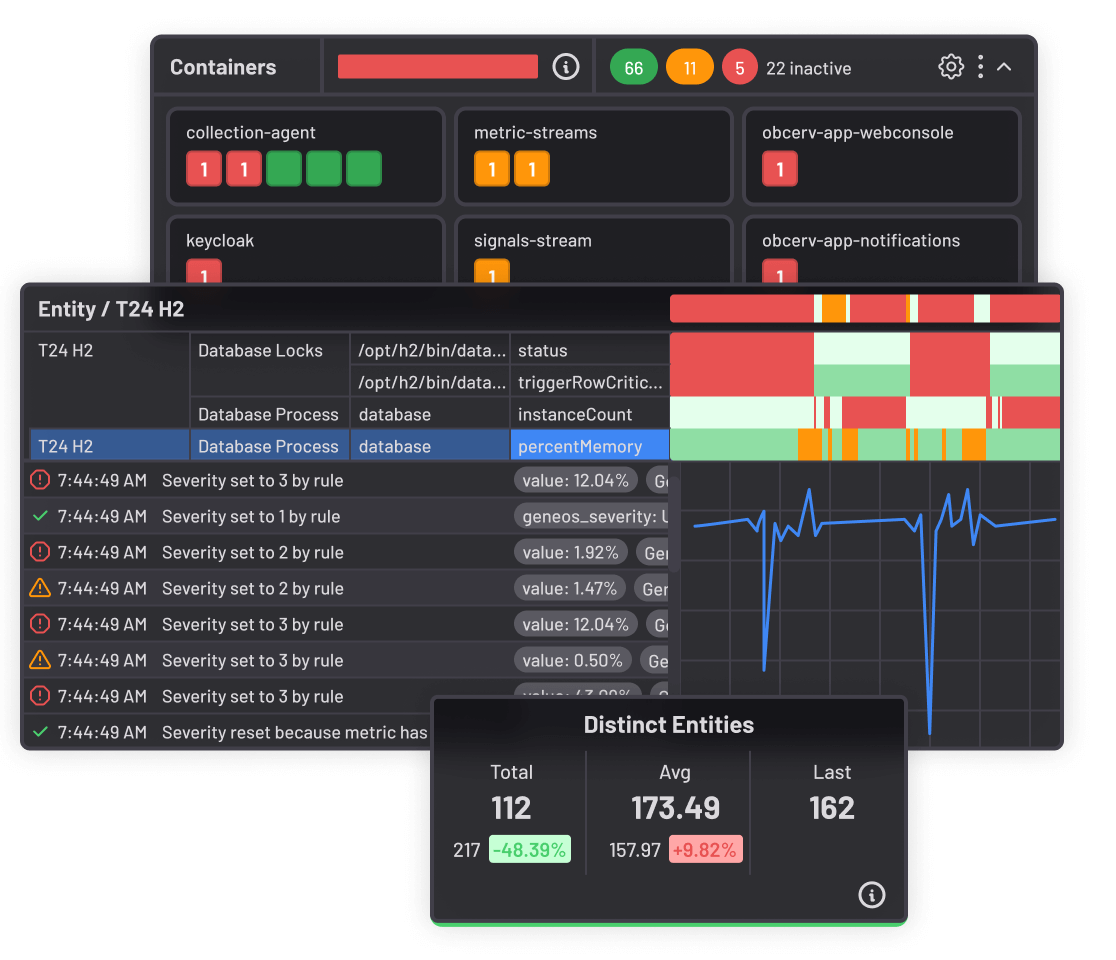Image resolution: width=1116 pixels, height=960 pixels.
Task: Click the 22 inactive label
Action: click(808, 69)
